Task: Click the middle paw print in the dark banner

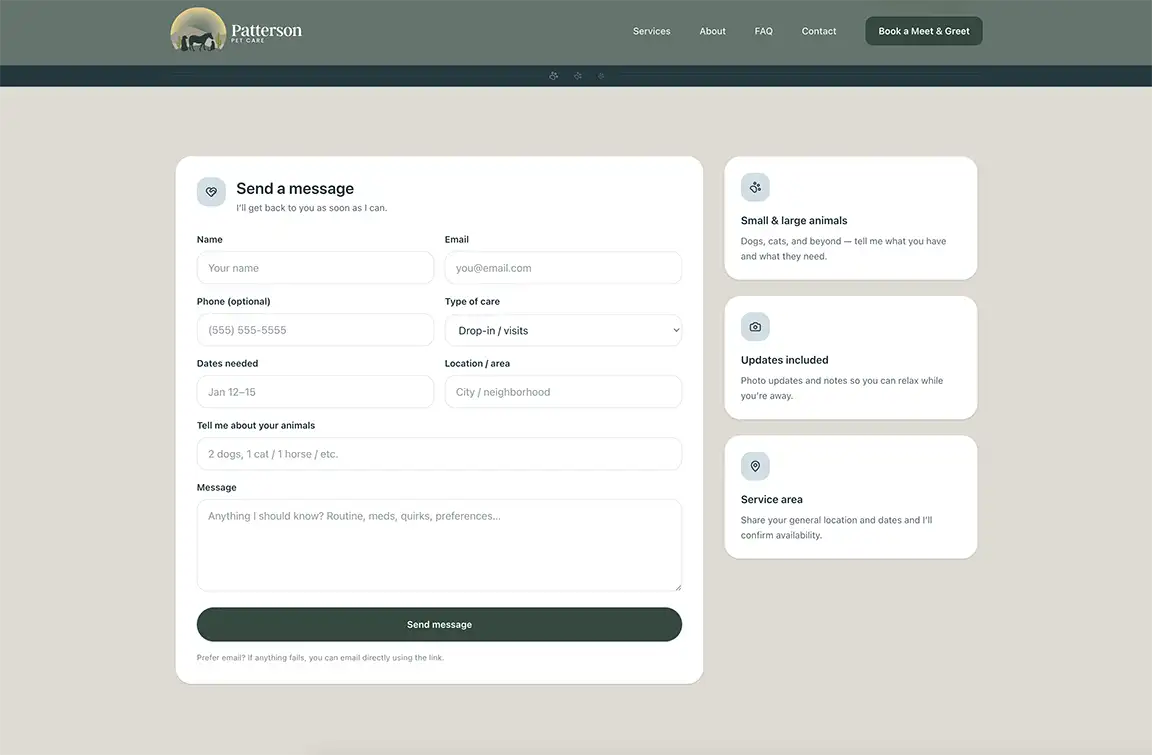Action: coord(578,76)
